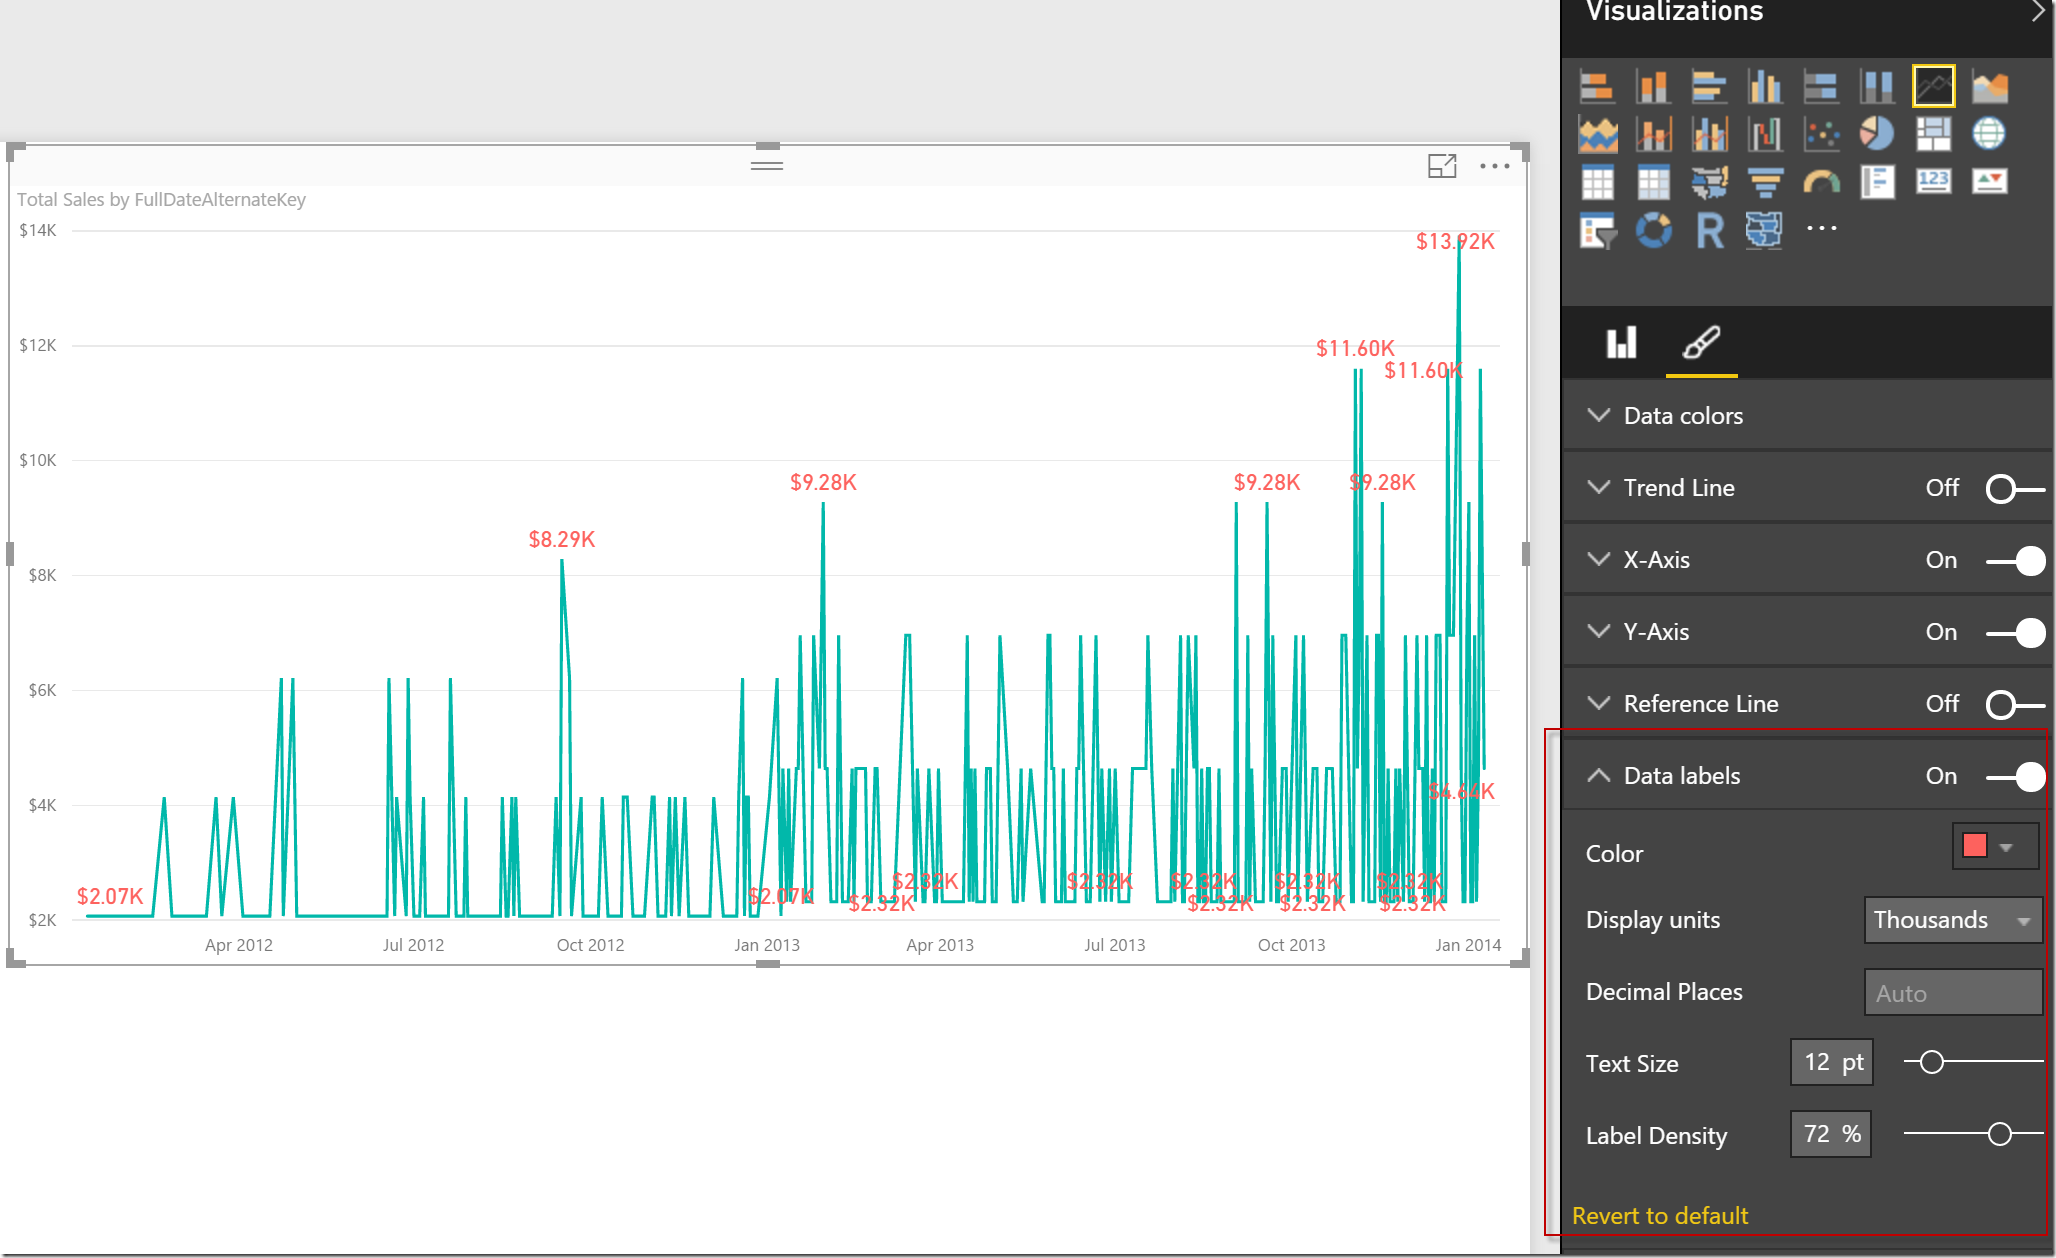Click the Focus mode icon on chart
The height and width of the screenshot is (1258, 2056).
(x=1441, y=166)
